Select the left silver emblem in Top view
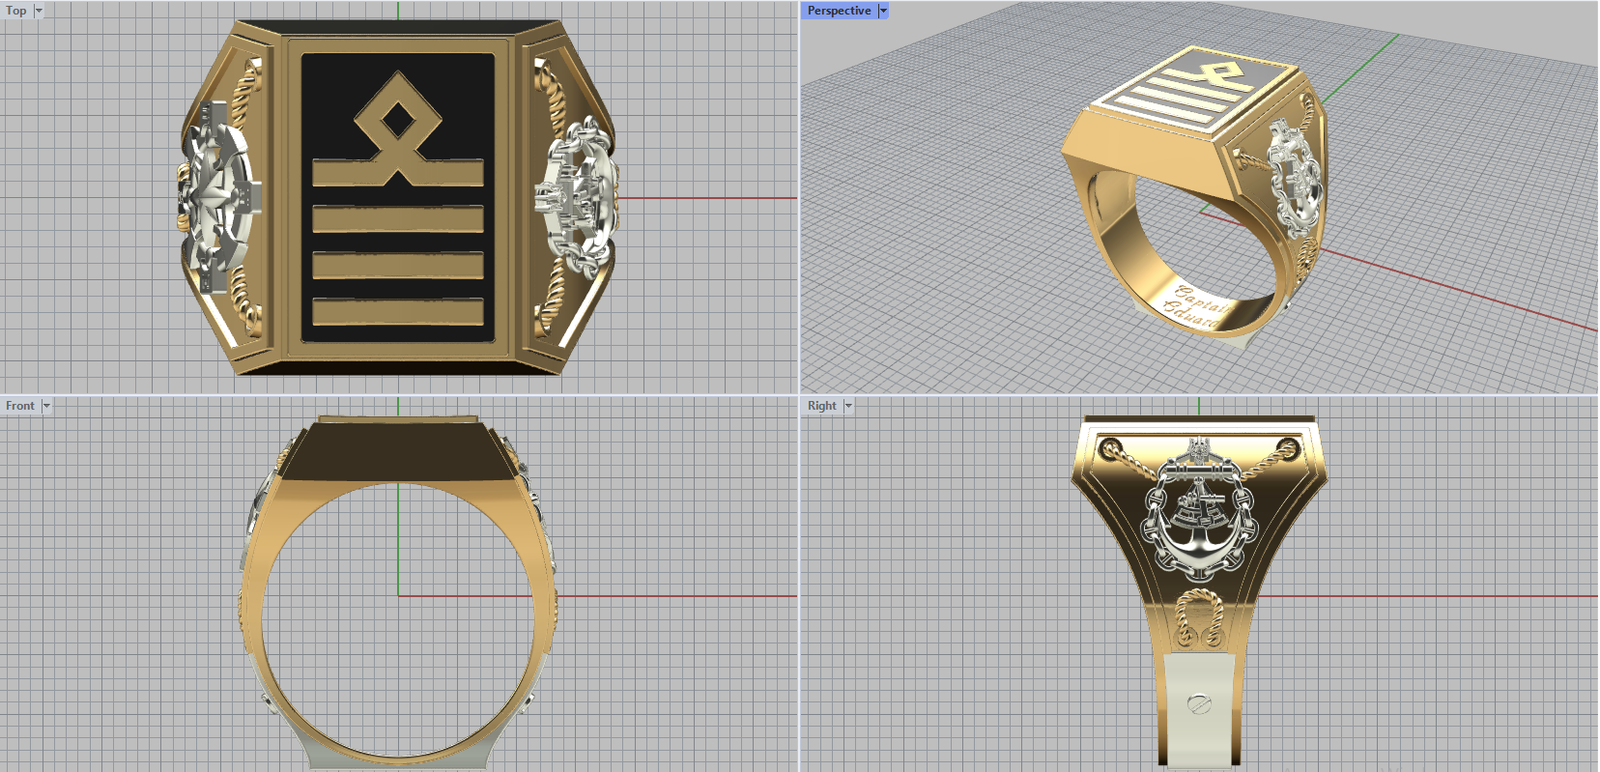 (x=218, y=198)
